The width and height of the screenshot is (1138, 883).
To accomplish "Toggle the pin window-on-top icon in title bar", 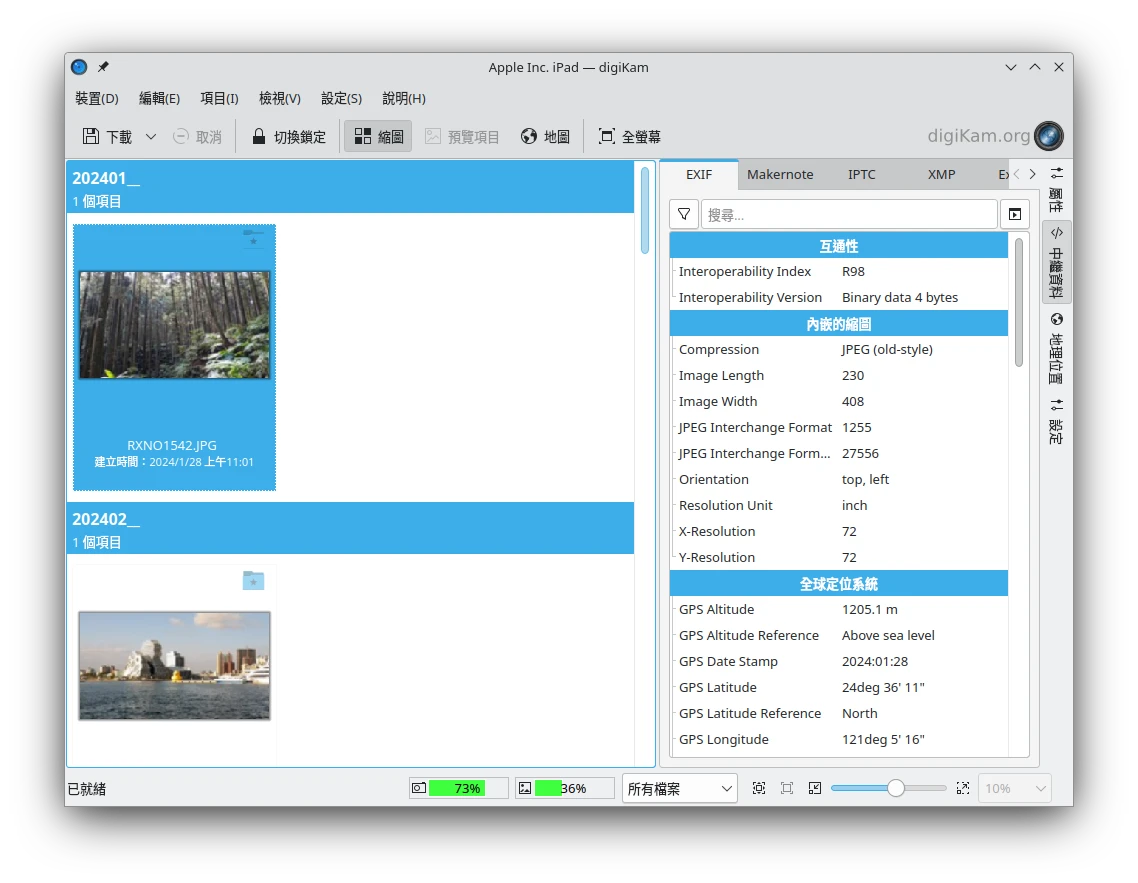I will coord(103,67).
